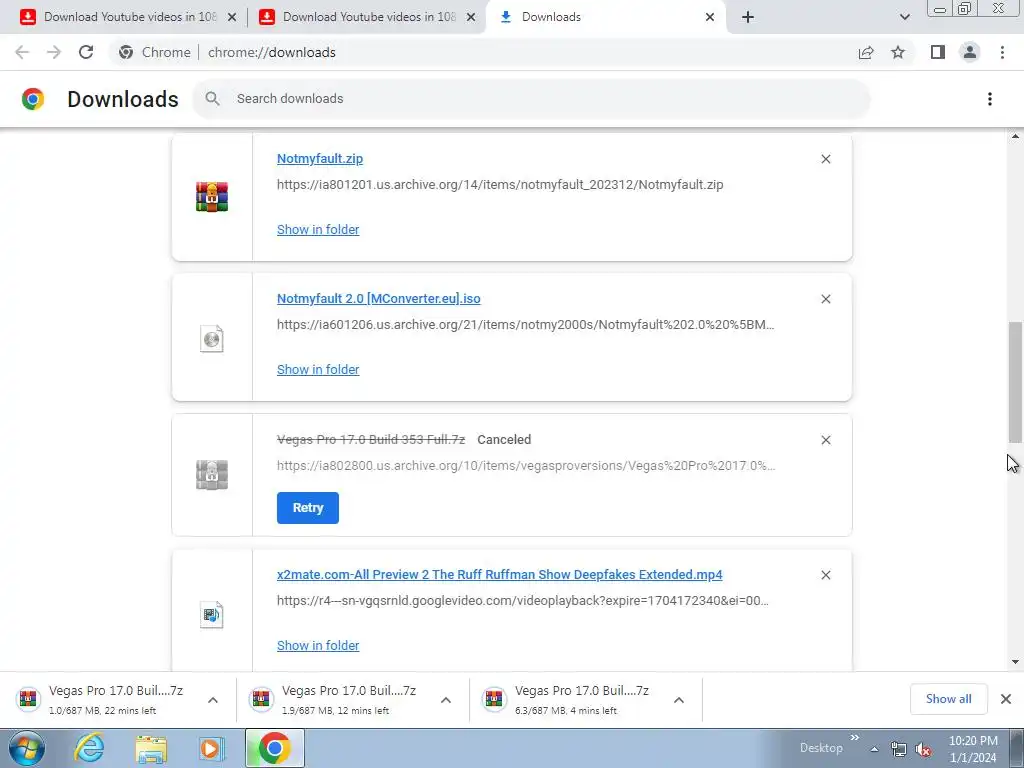
Task: Click the scrollbar down arrow
Action: (x=1015, y=662)
